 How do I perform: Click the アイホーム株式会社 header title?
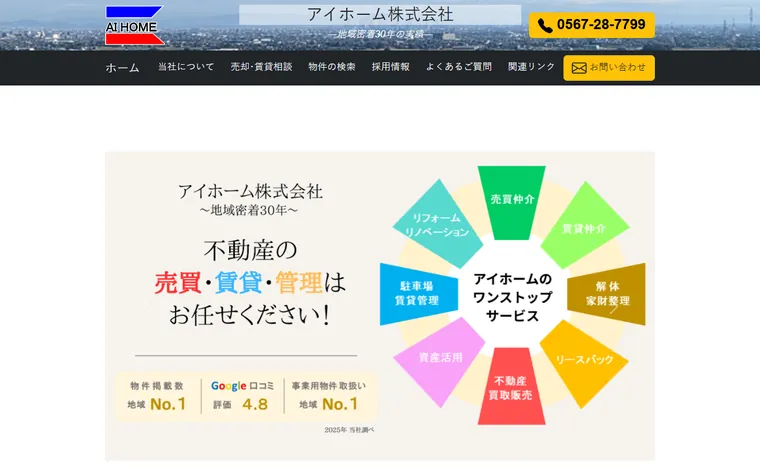click(x=380, y=15)
